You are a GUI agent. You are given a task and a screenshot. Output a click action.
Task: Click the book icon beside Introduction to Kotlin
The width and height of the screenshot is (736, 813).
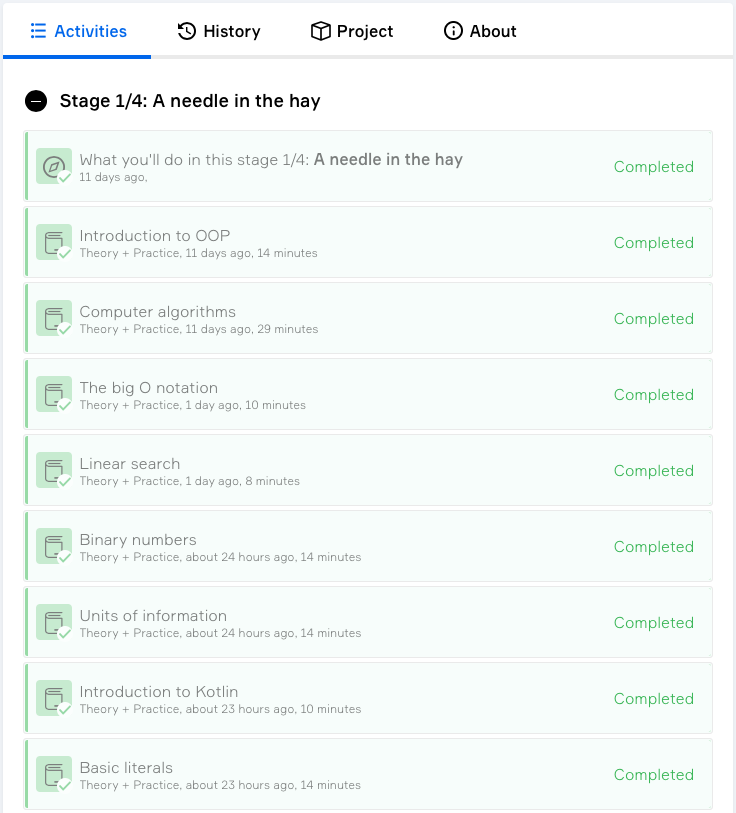(54, 698)
